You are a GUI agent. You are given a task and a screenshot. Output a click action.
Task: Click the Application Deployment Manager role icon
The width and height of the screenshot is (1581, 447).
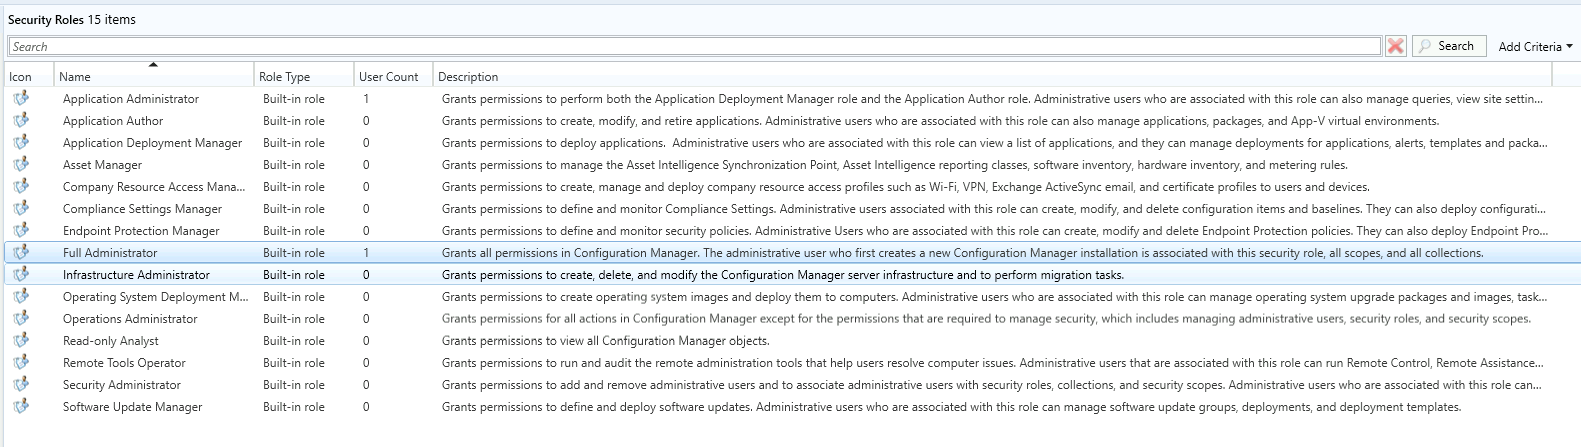coord(21,143)
